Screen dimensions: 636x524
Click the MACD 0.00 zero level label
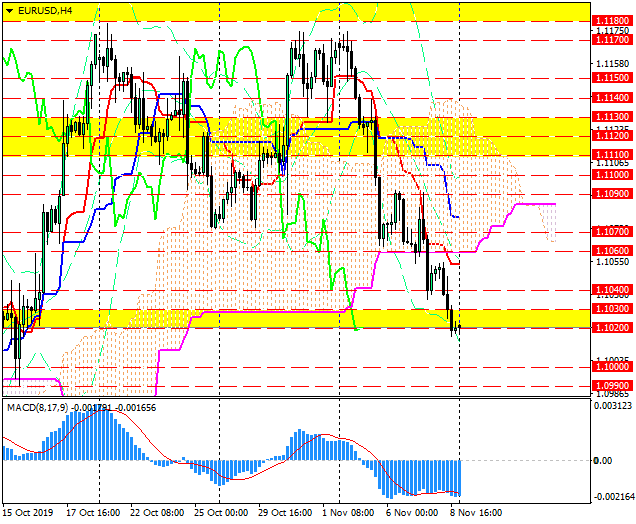pos(603,460)
